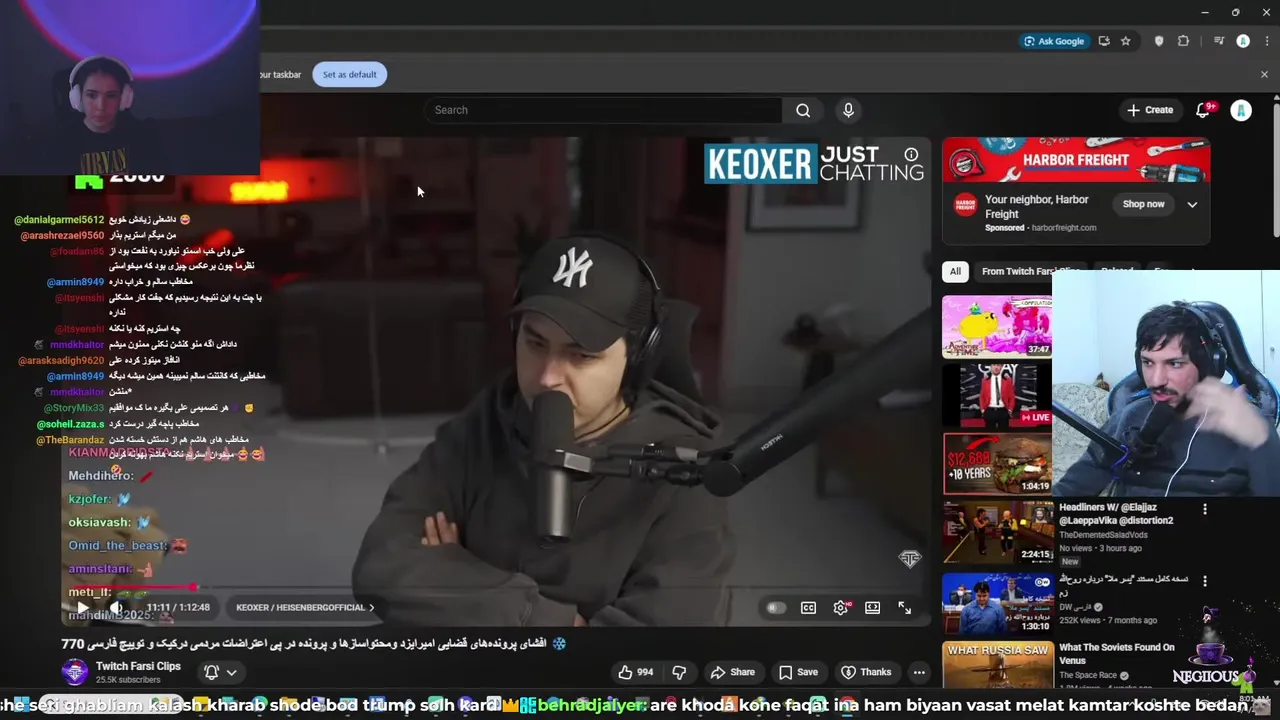Play the video with the play button

(x=83, y=607)
